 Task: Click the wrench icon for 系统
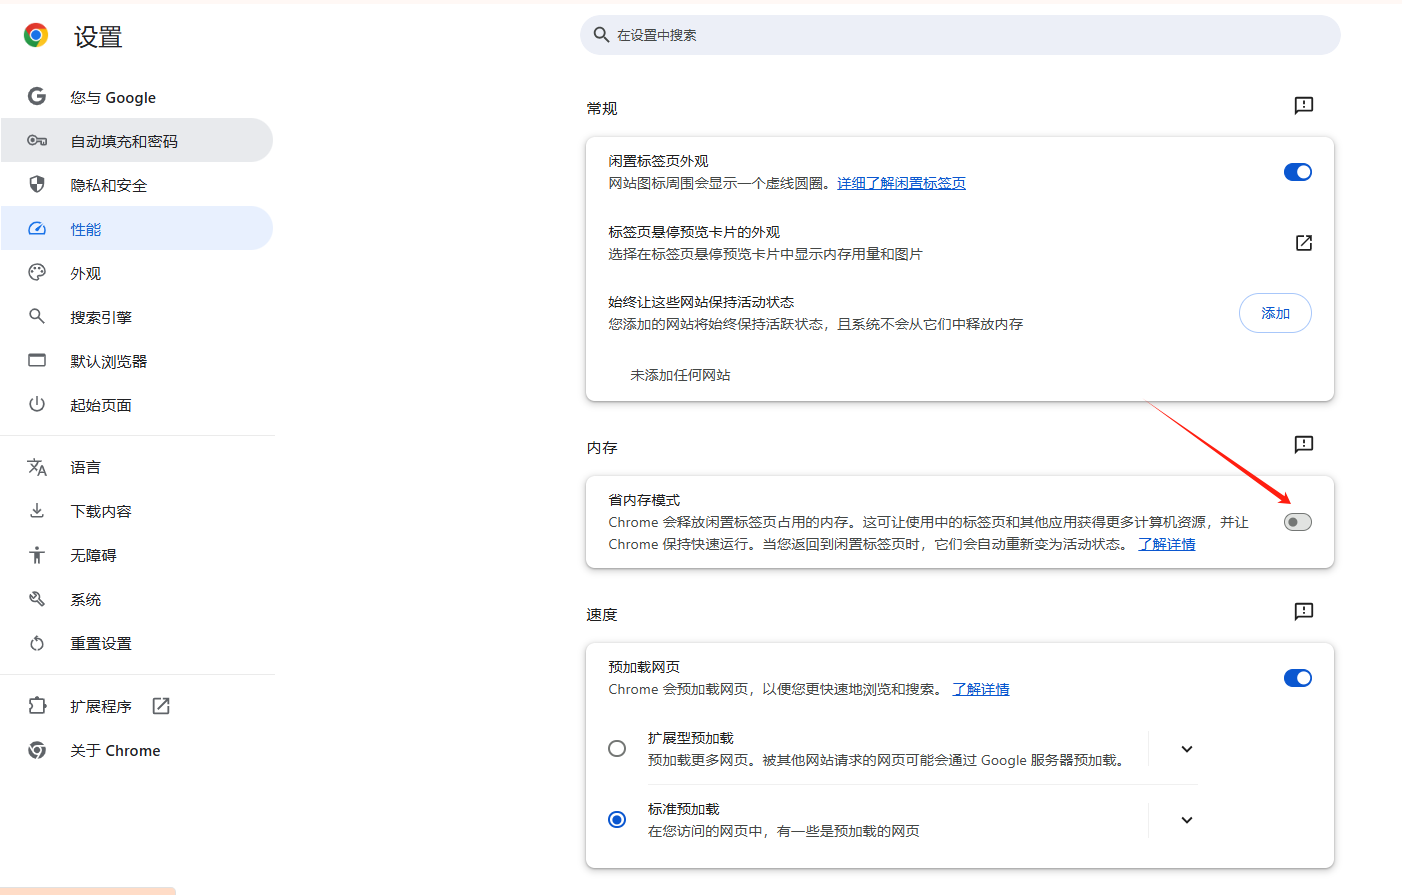[x=37, y=599]
